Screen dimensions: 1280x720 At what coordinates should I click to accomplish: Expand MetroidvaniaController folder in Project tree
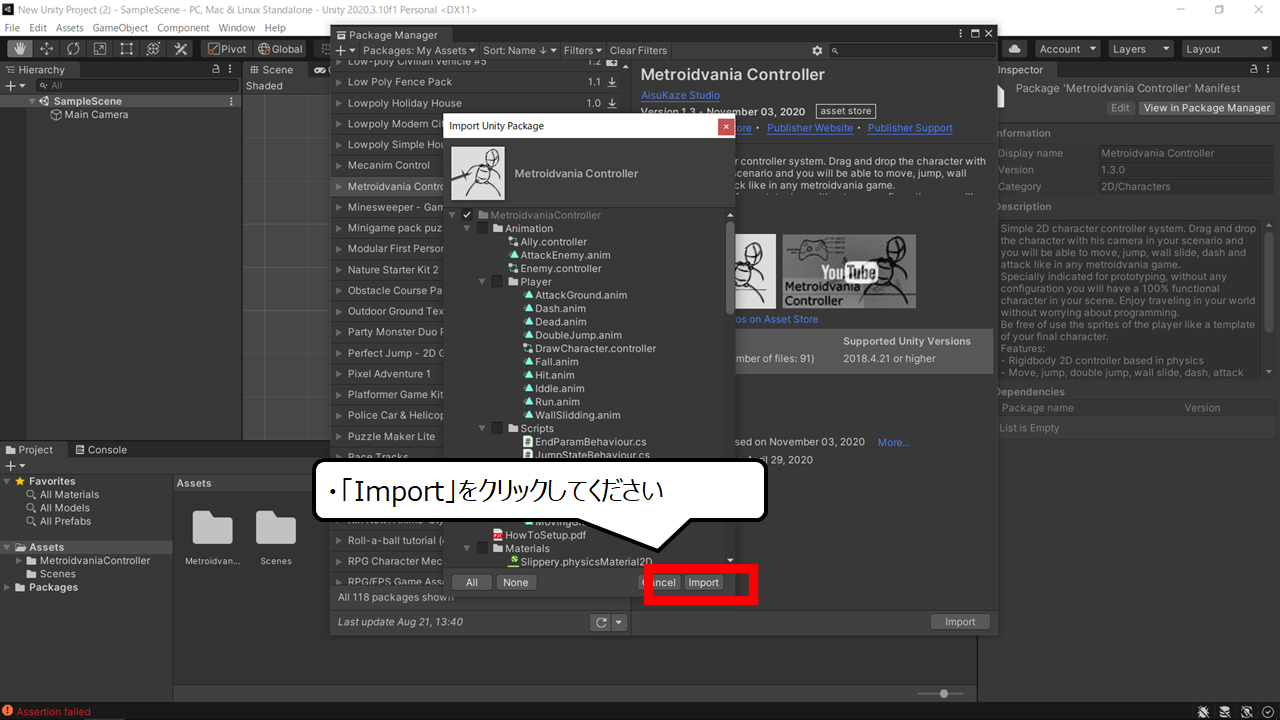click(x=19, y=561)
